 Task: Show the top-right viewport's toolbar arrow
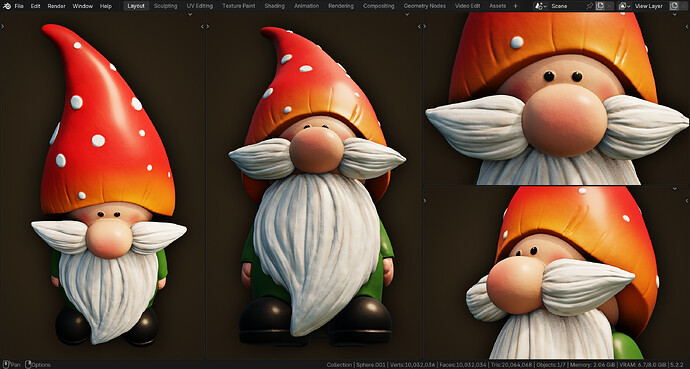click(x=425, y=26)
